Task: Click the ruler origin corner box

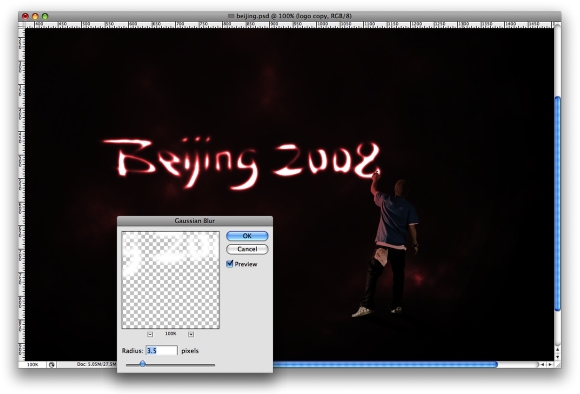Action: pos(21,25)
